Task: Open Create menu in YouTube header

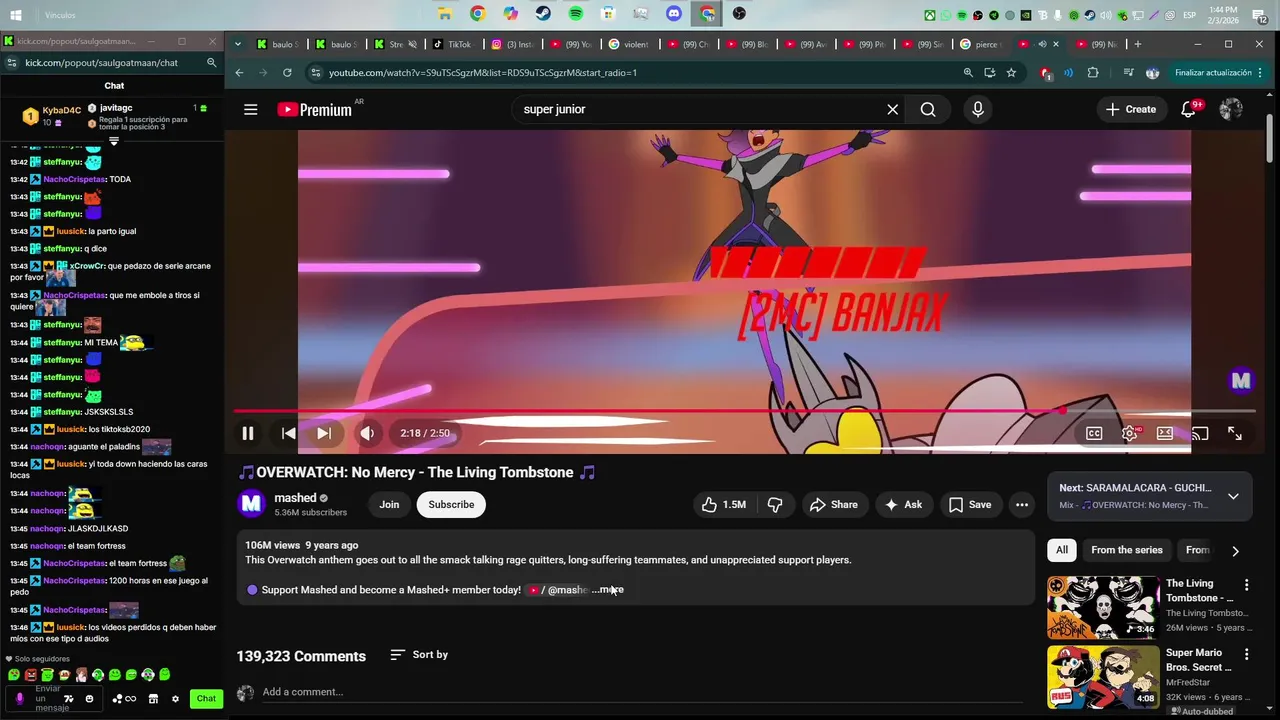Action: [x=1131, y=110]
